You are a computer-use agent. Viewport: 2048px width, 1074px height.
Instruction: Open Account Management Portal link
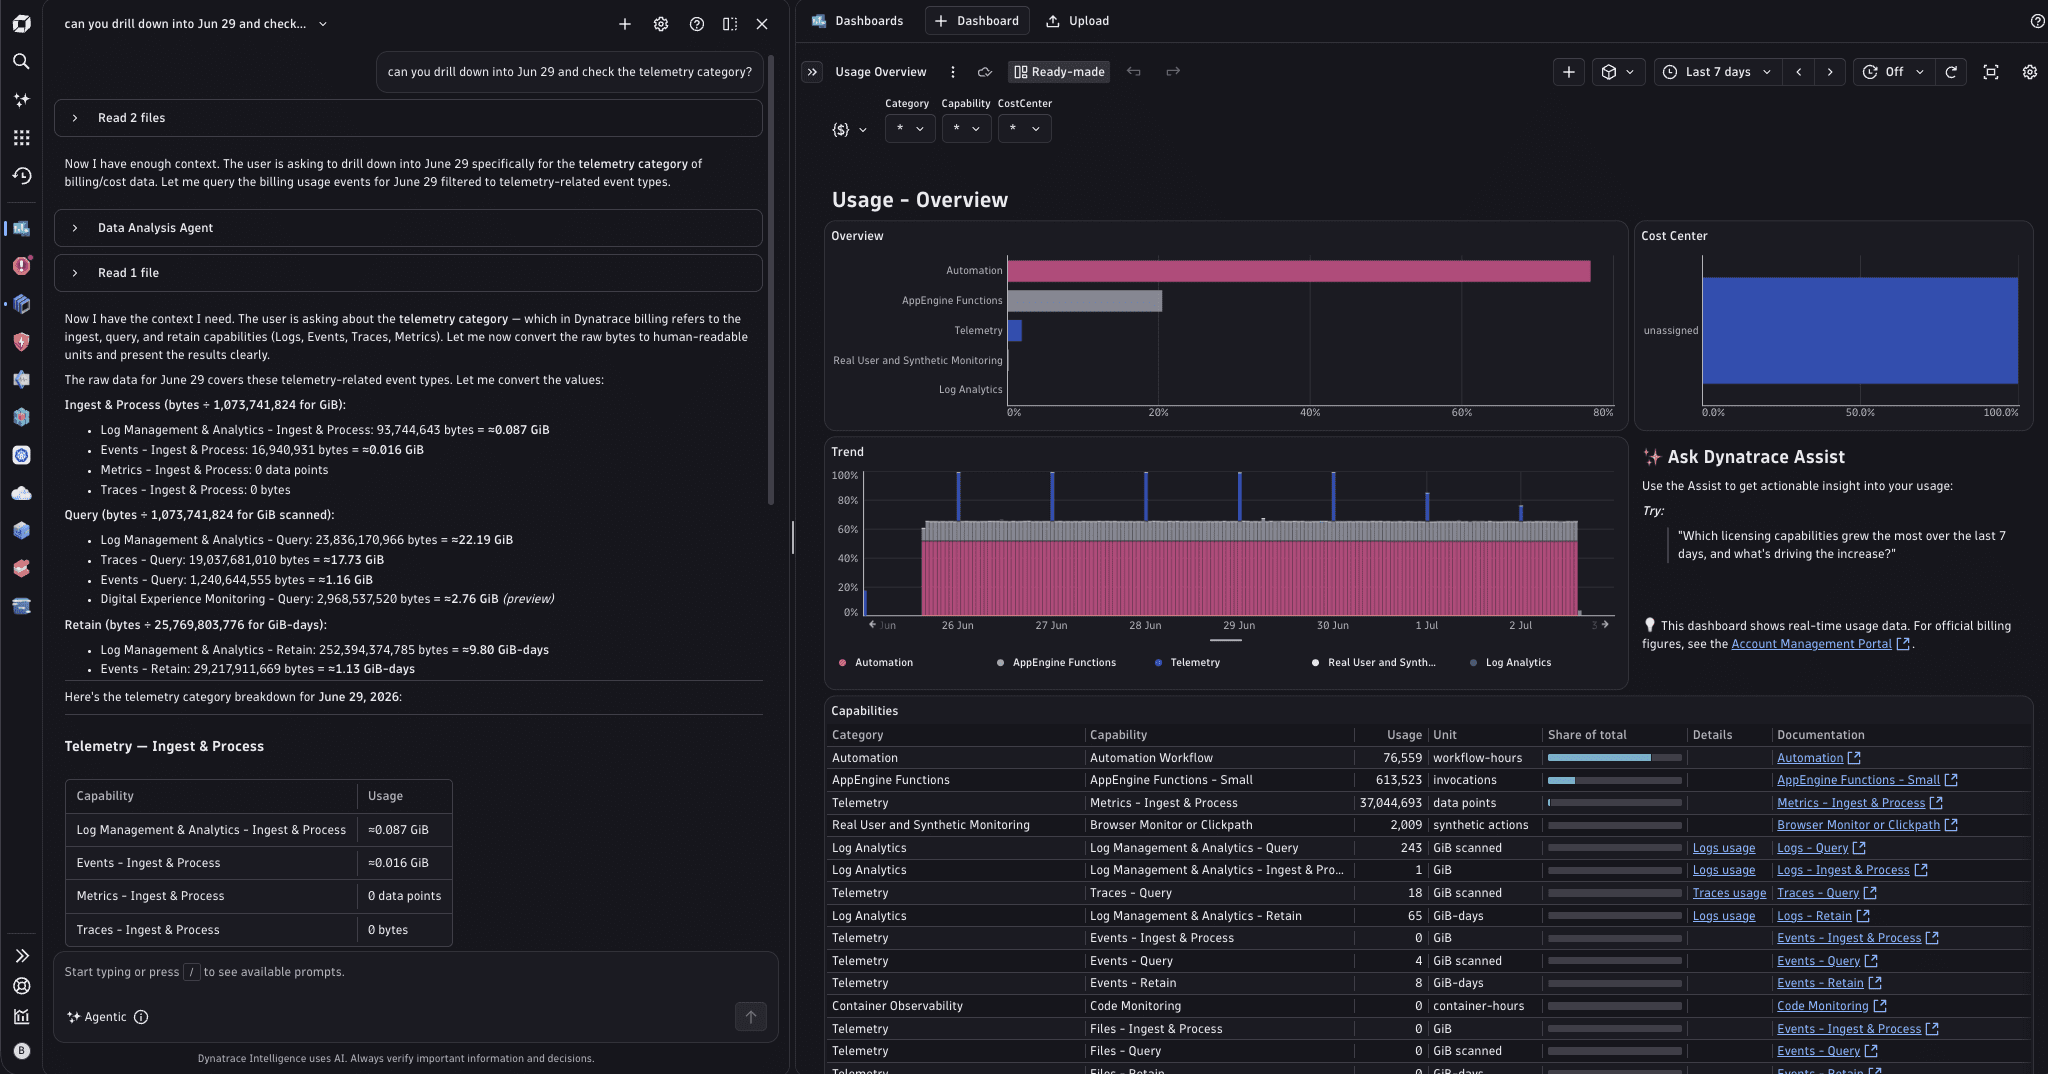pyautogui.click(x=1820, y=644)
